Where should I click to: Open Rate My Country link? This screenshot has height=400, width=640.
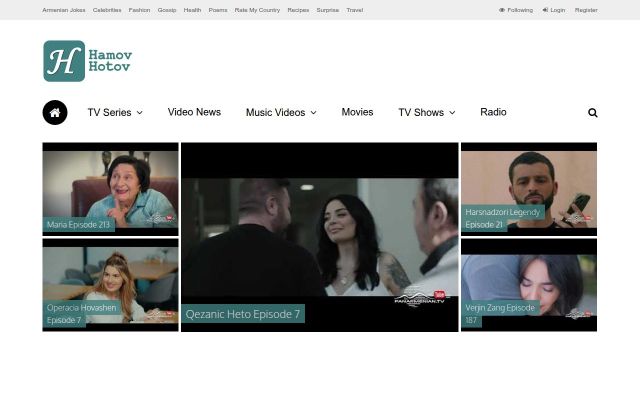257,10
